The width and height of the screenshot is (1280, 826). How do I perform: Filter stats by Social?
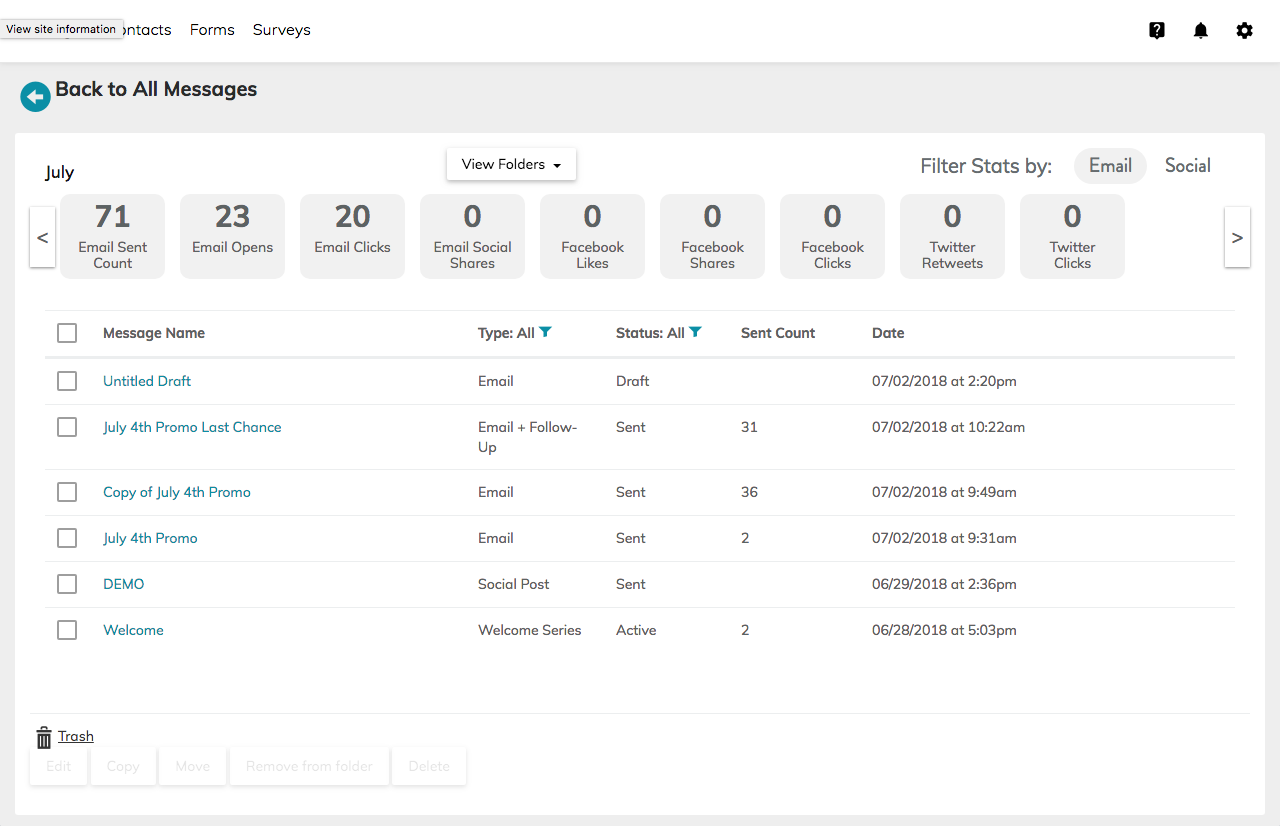pyautogui.click(x=1188, y=166)
